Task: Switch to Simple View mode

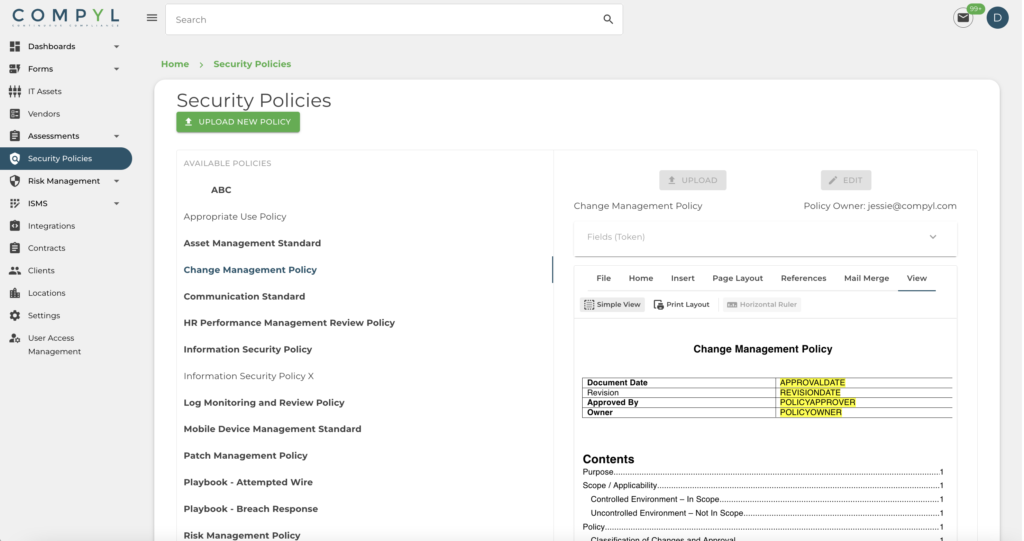Action: 612,304
